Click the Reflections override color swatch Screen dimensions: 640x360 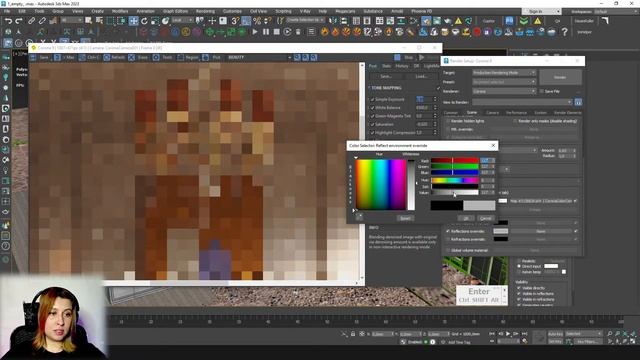(x=500, y=231)
